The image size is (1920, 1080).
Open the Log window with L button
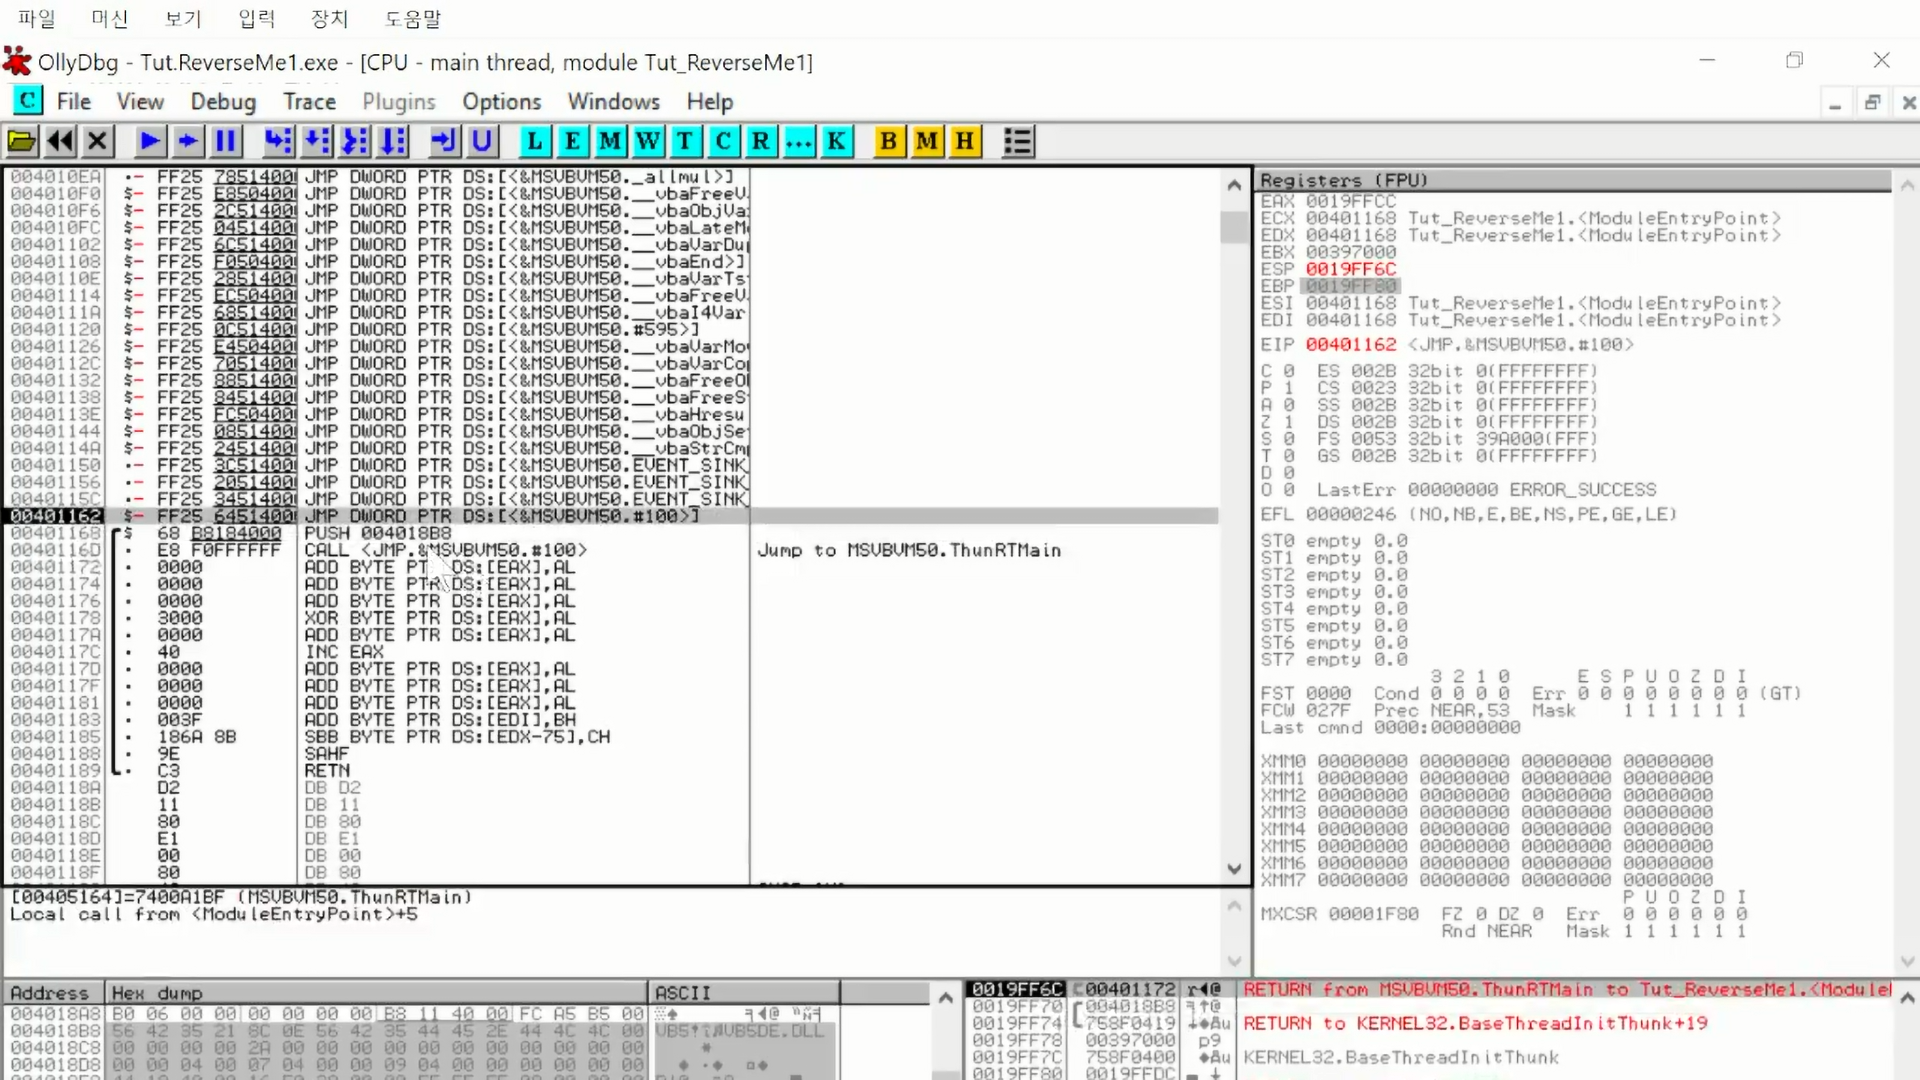(535, 142)
